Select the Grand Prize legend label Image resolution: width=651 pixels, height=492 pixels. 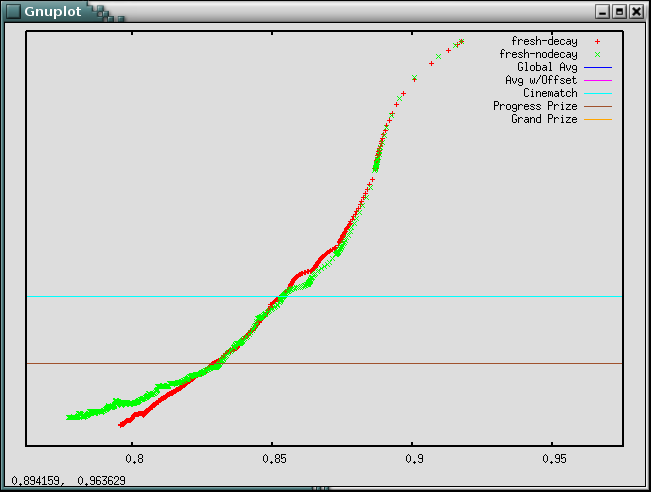544,119
